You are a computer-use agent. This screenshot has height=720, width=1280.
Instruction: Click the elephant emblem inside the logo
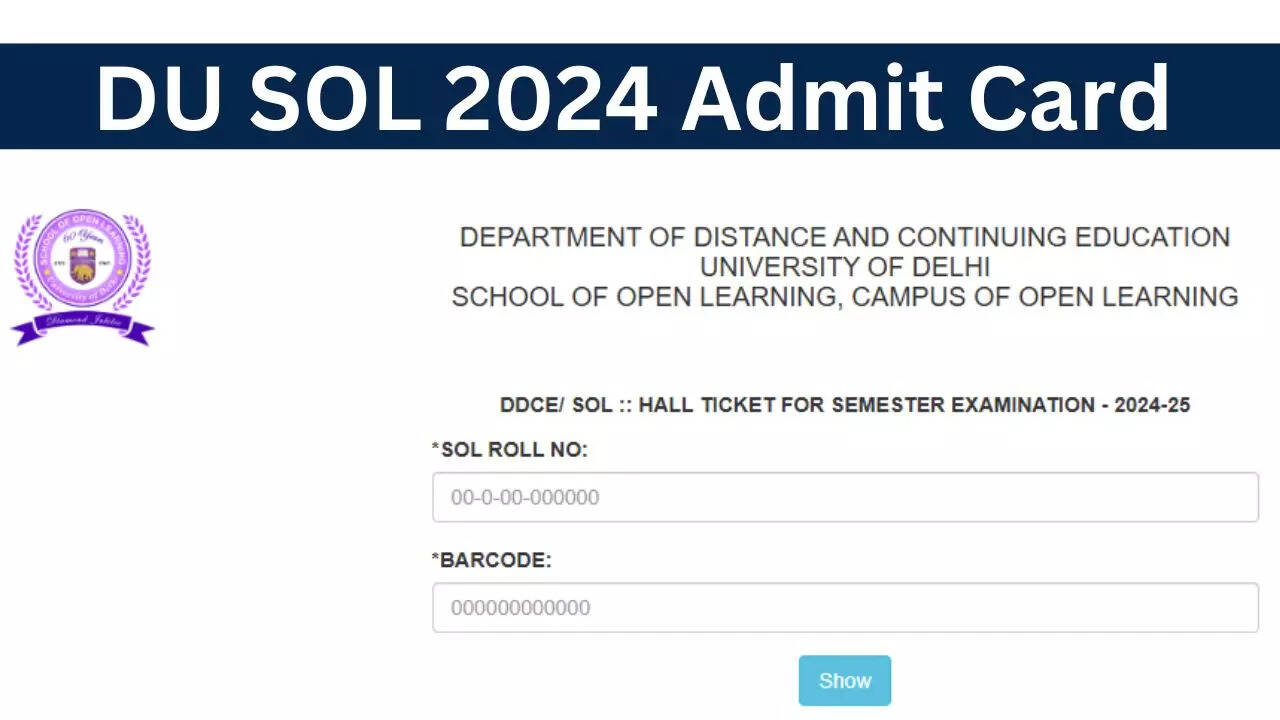tap(82, 268)
